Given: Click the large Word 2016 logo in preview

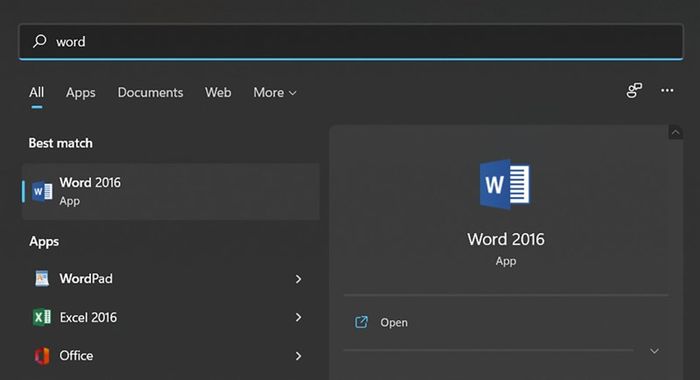Looking at the screenshot, I should click(x=505, y=184).
